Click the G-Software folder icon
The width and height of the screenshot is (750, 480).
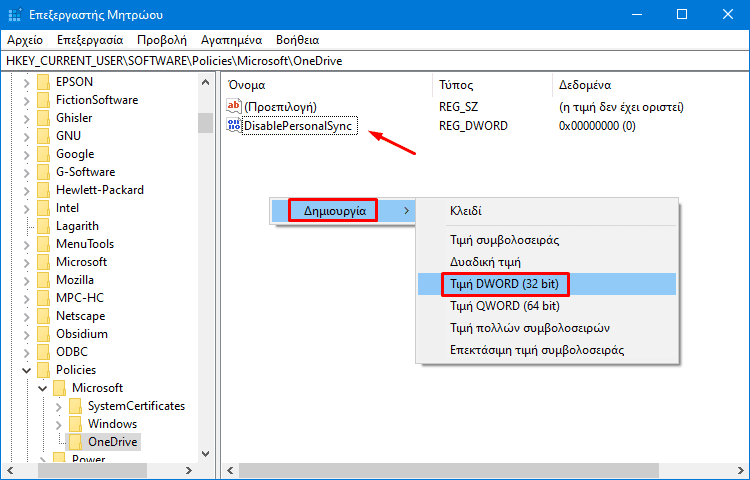pyautogui.click(x=44, y=172)
